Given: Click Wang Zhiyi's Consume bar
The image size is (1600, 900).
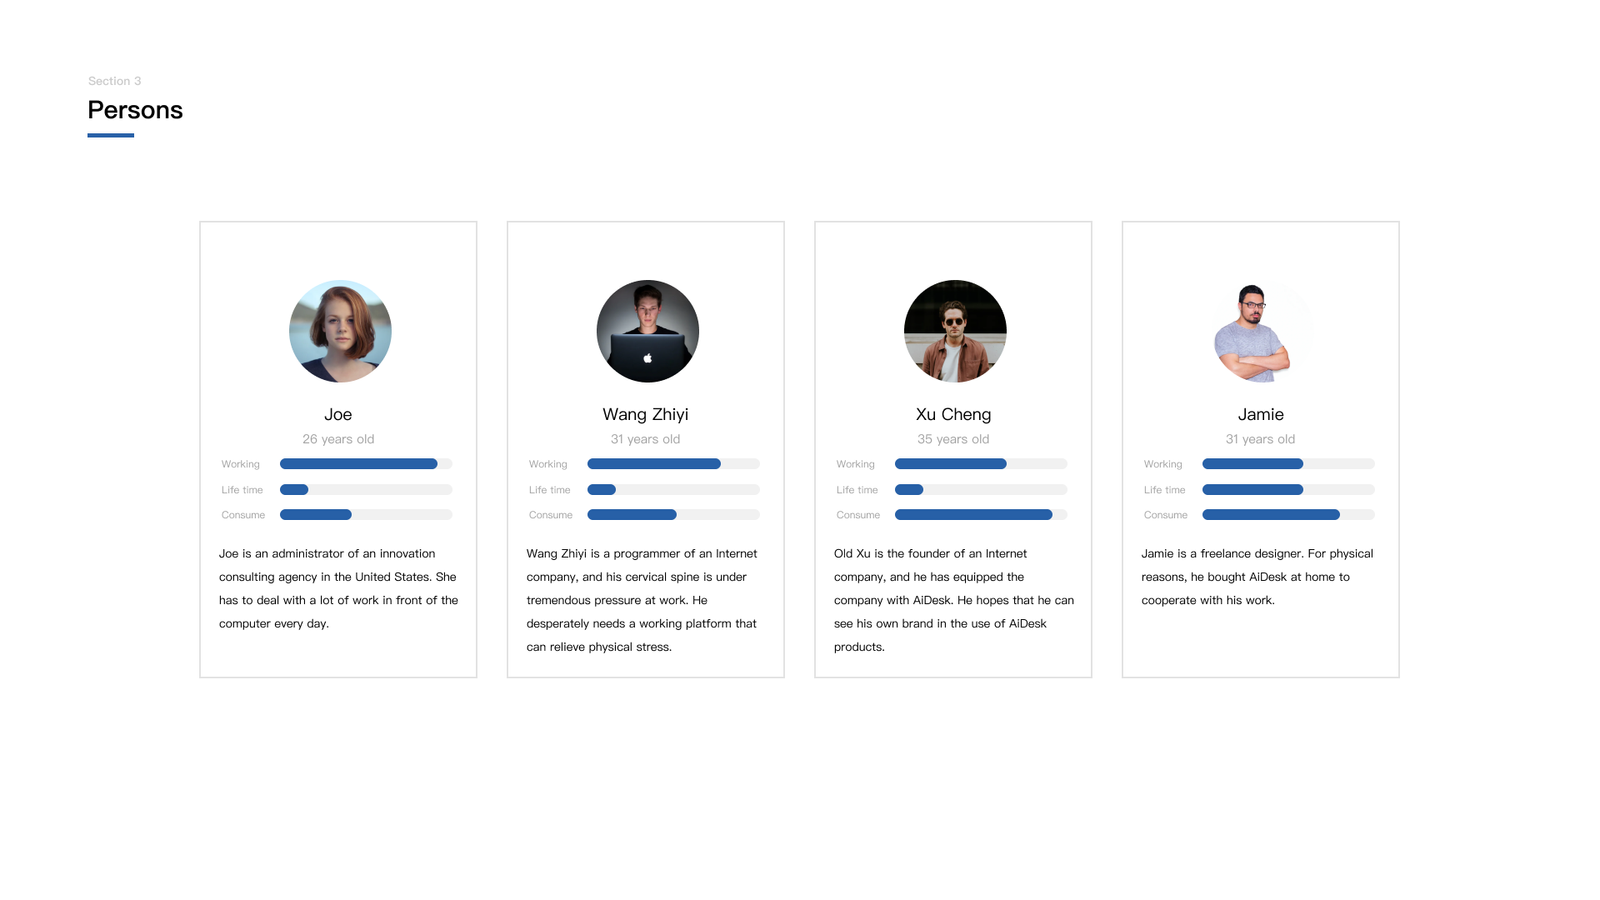Looking at the screenshot, I should pyautogui.click(x=673, y=515).
